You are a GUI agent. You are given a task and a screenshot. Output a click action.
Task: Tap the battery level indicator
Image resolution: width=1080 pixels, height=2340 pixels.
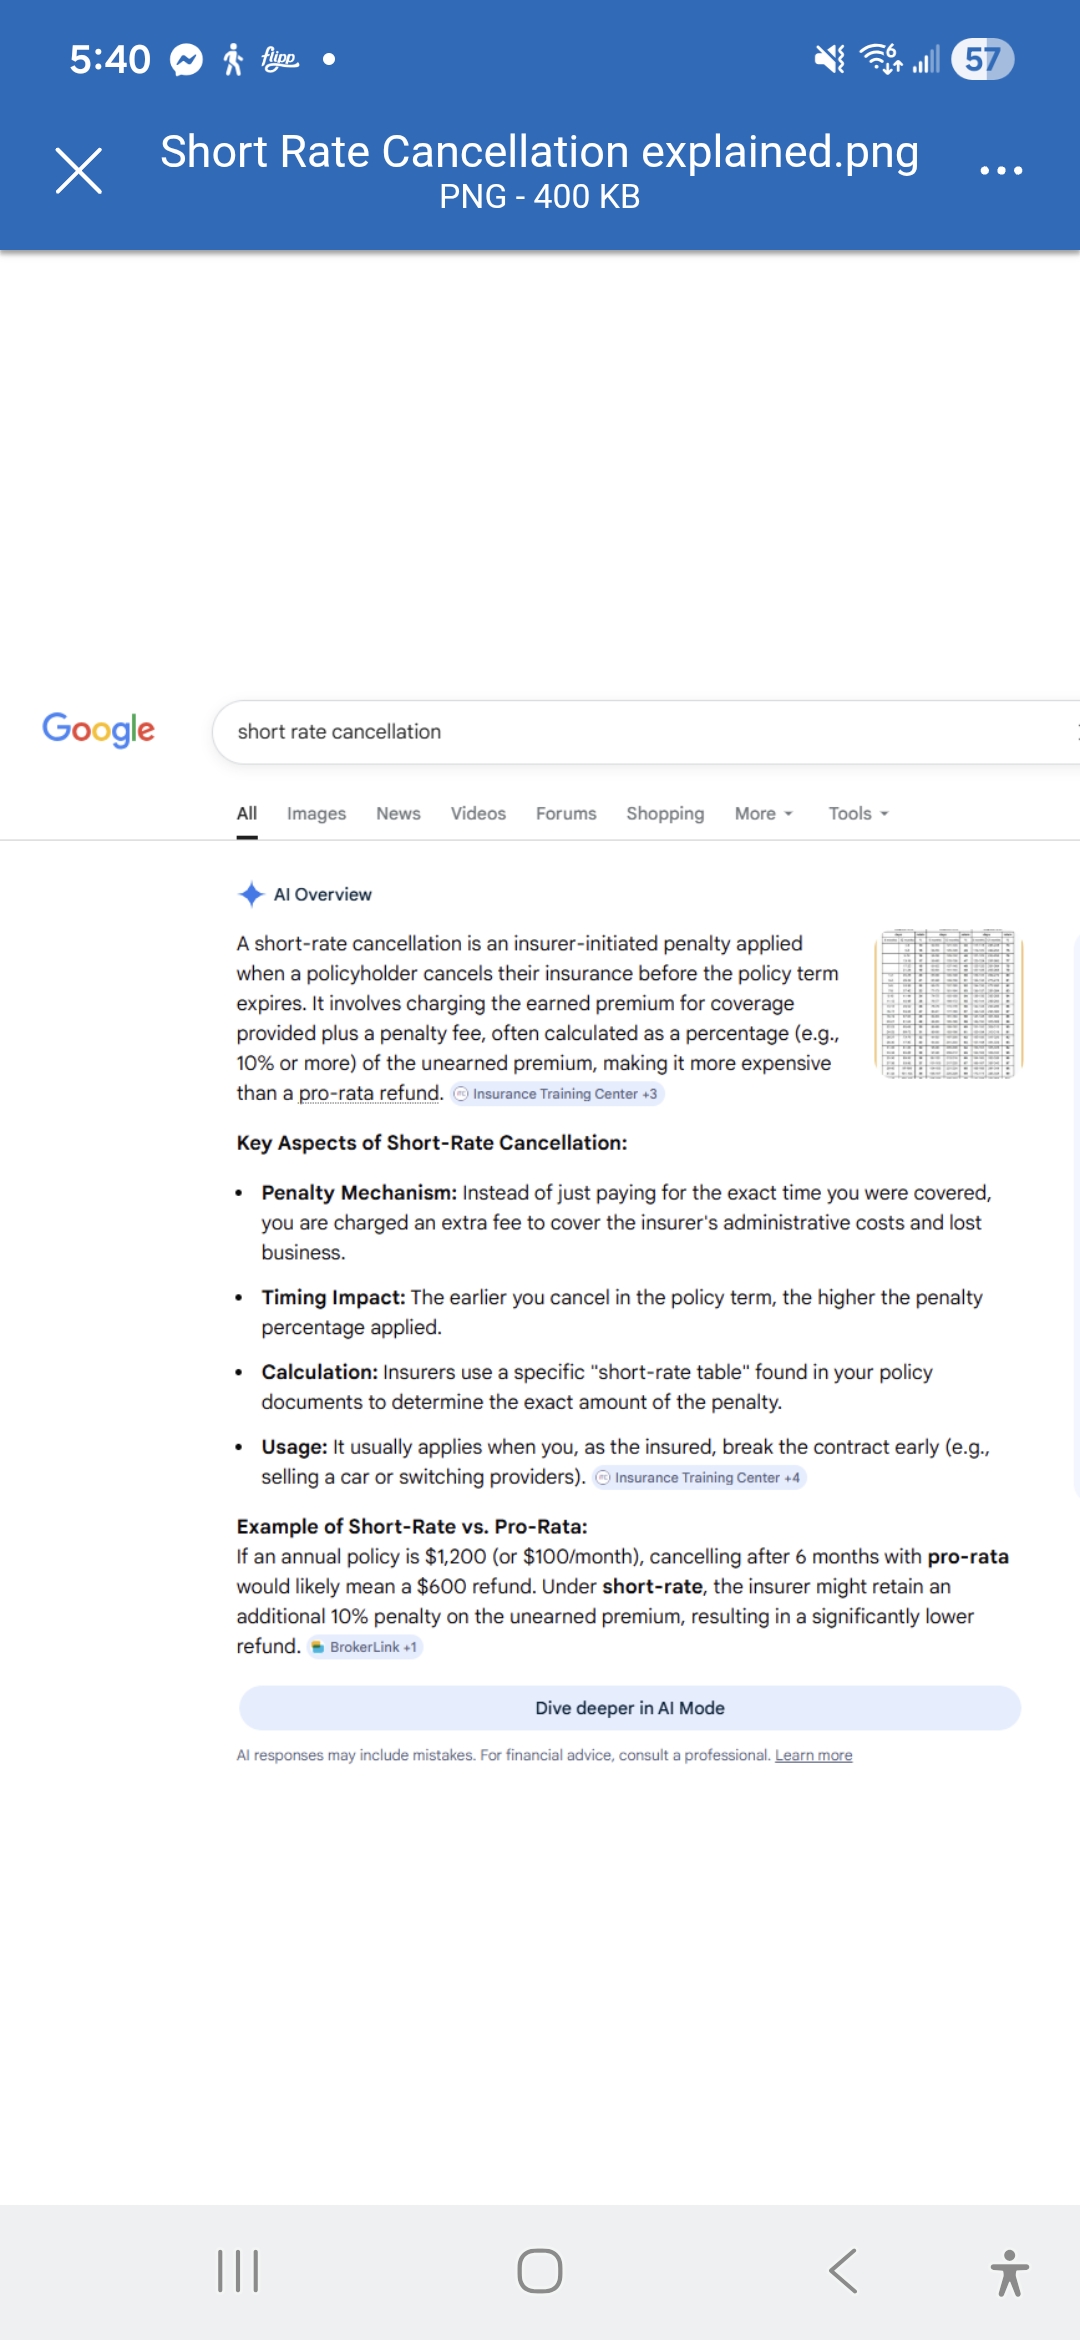(x=982, y=59)
